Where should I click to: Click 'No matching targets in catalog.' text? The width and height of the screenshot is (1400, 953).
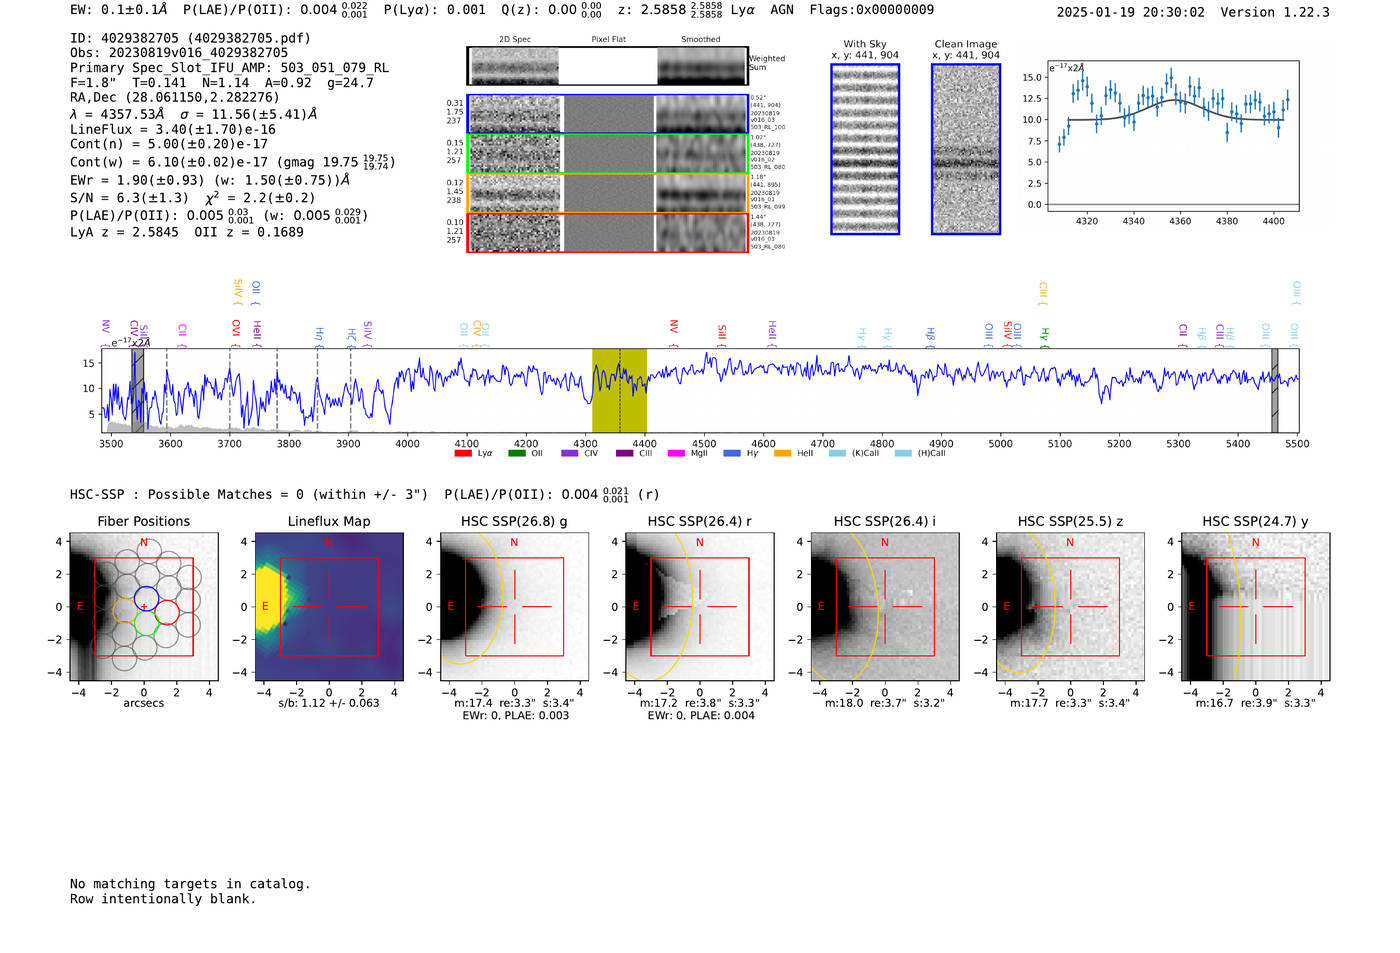[190, 884]
